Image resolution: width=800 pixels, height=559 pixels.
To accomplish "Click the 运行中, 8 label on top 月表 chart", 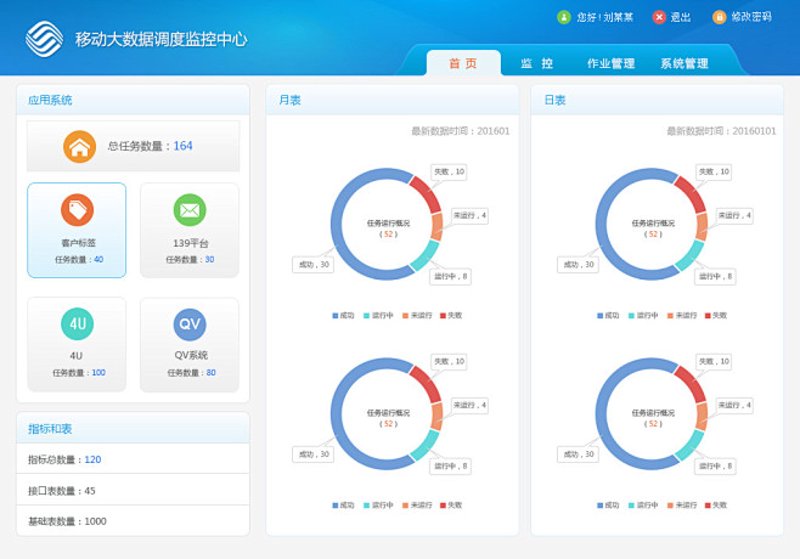I will pyautogui.click(x=451, y=276).
